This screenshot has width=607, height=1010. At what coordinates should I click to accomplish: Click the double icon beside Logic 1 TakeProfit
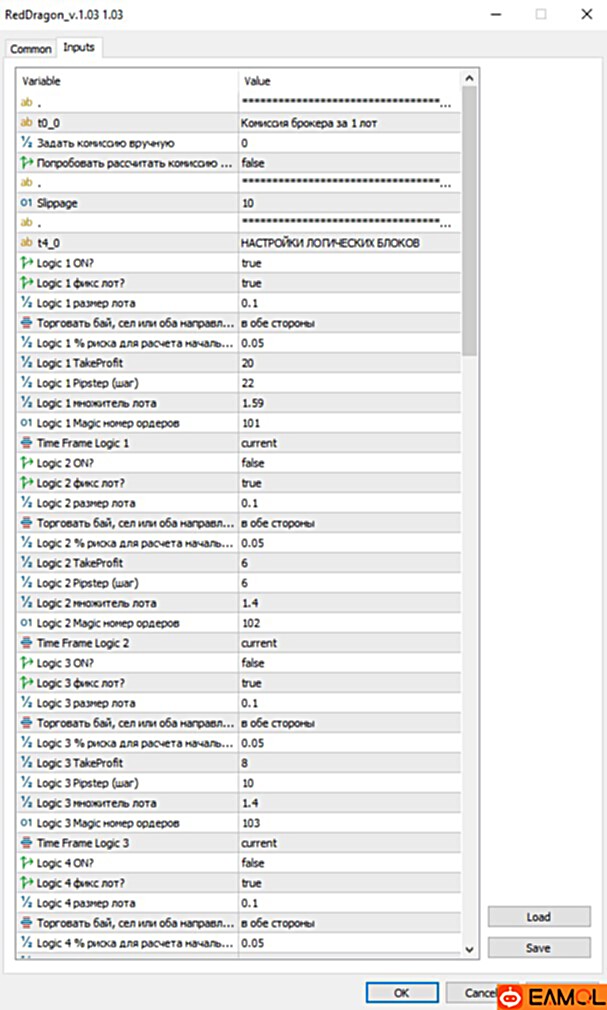26,363
